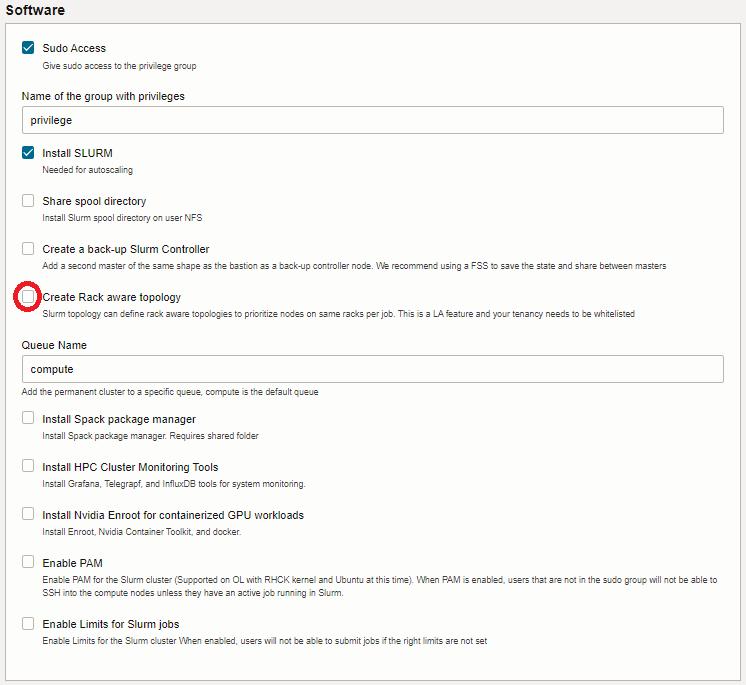746x685 pixels.
Task: Click the 'Install Grafana, Telegrapf, and InfluxDB' description
Action: [173, 484]
